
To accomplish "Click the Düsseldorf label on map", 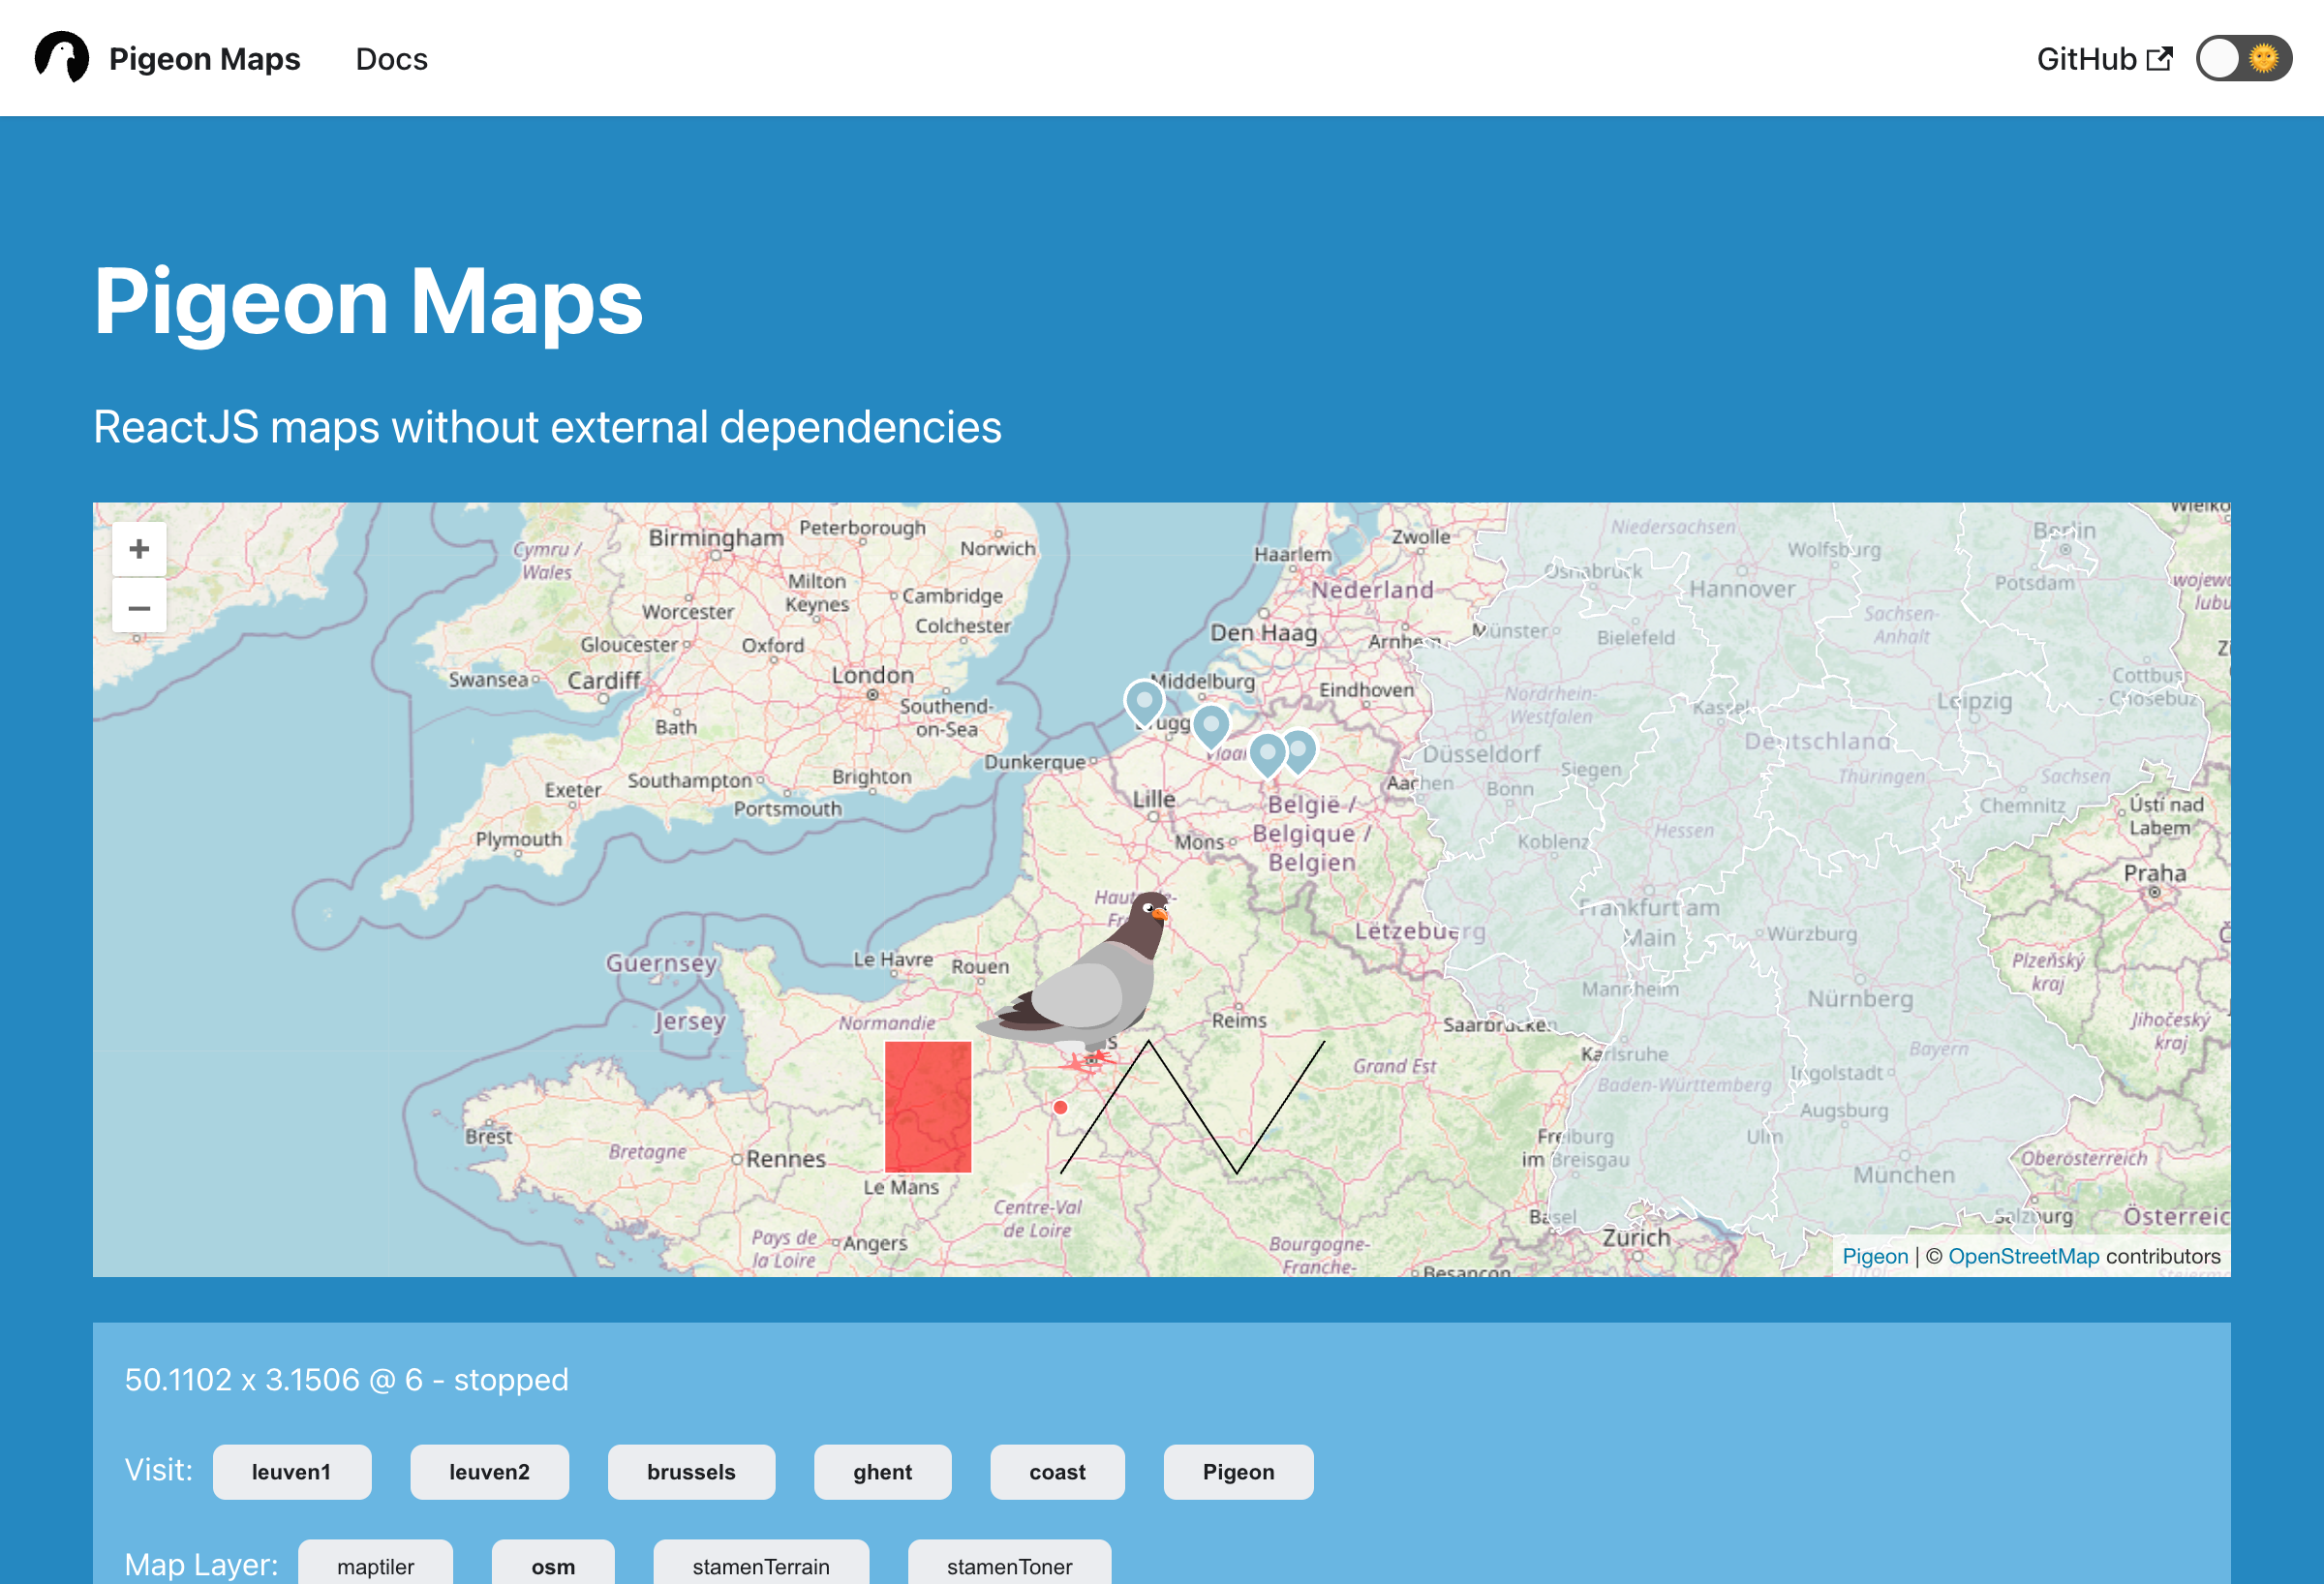I will pyautogui.click(x=1481, y=754).
